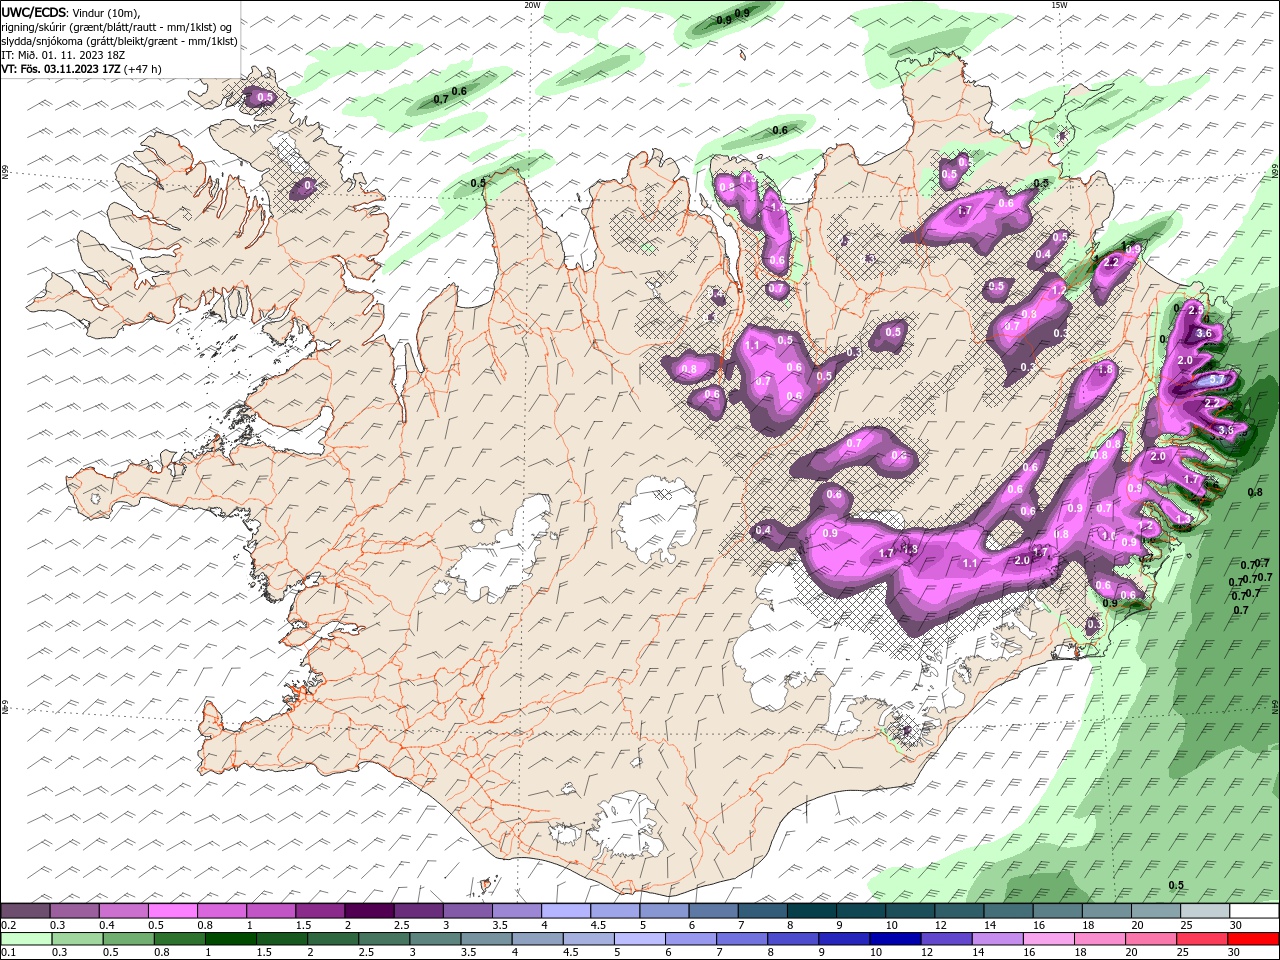Click the 'VT: Fös. 03.11.2023 17Z' valid time
Screen dimensions: 1280x960
[x=62, y=69]
